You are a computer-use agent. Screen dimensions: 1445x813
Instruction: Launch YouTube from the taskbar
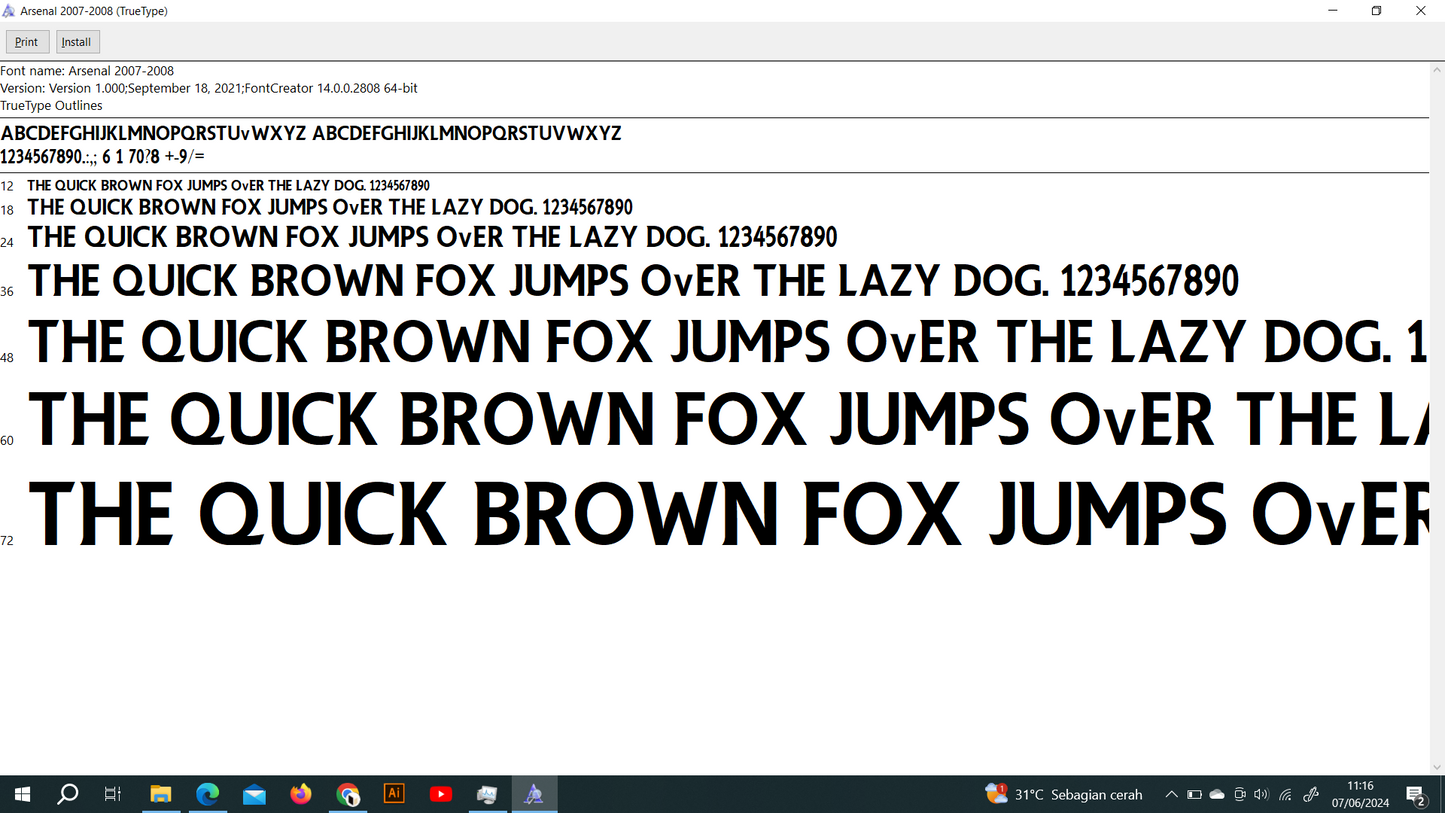(440, 793)
